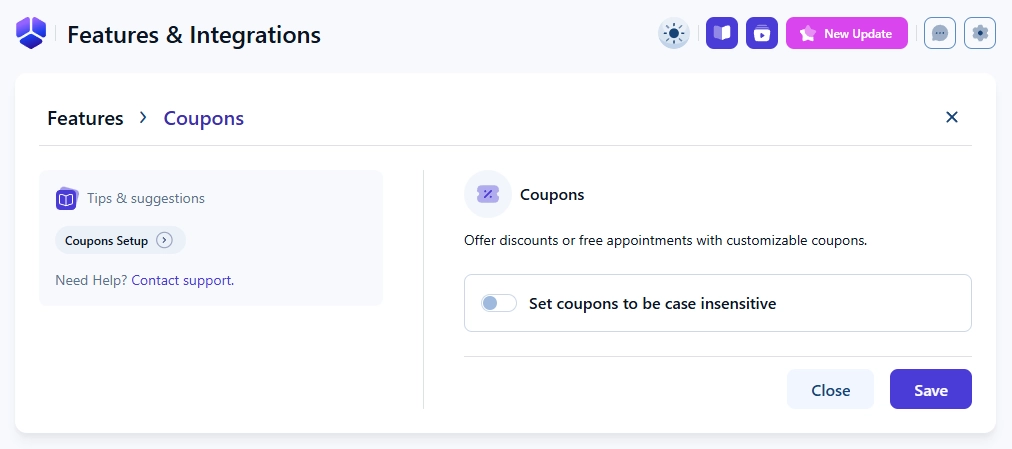1012x449 pixels.
Task: Open the settings gear icon
Action: click(x=980, y=34)
